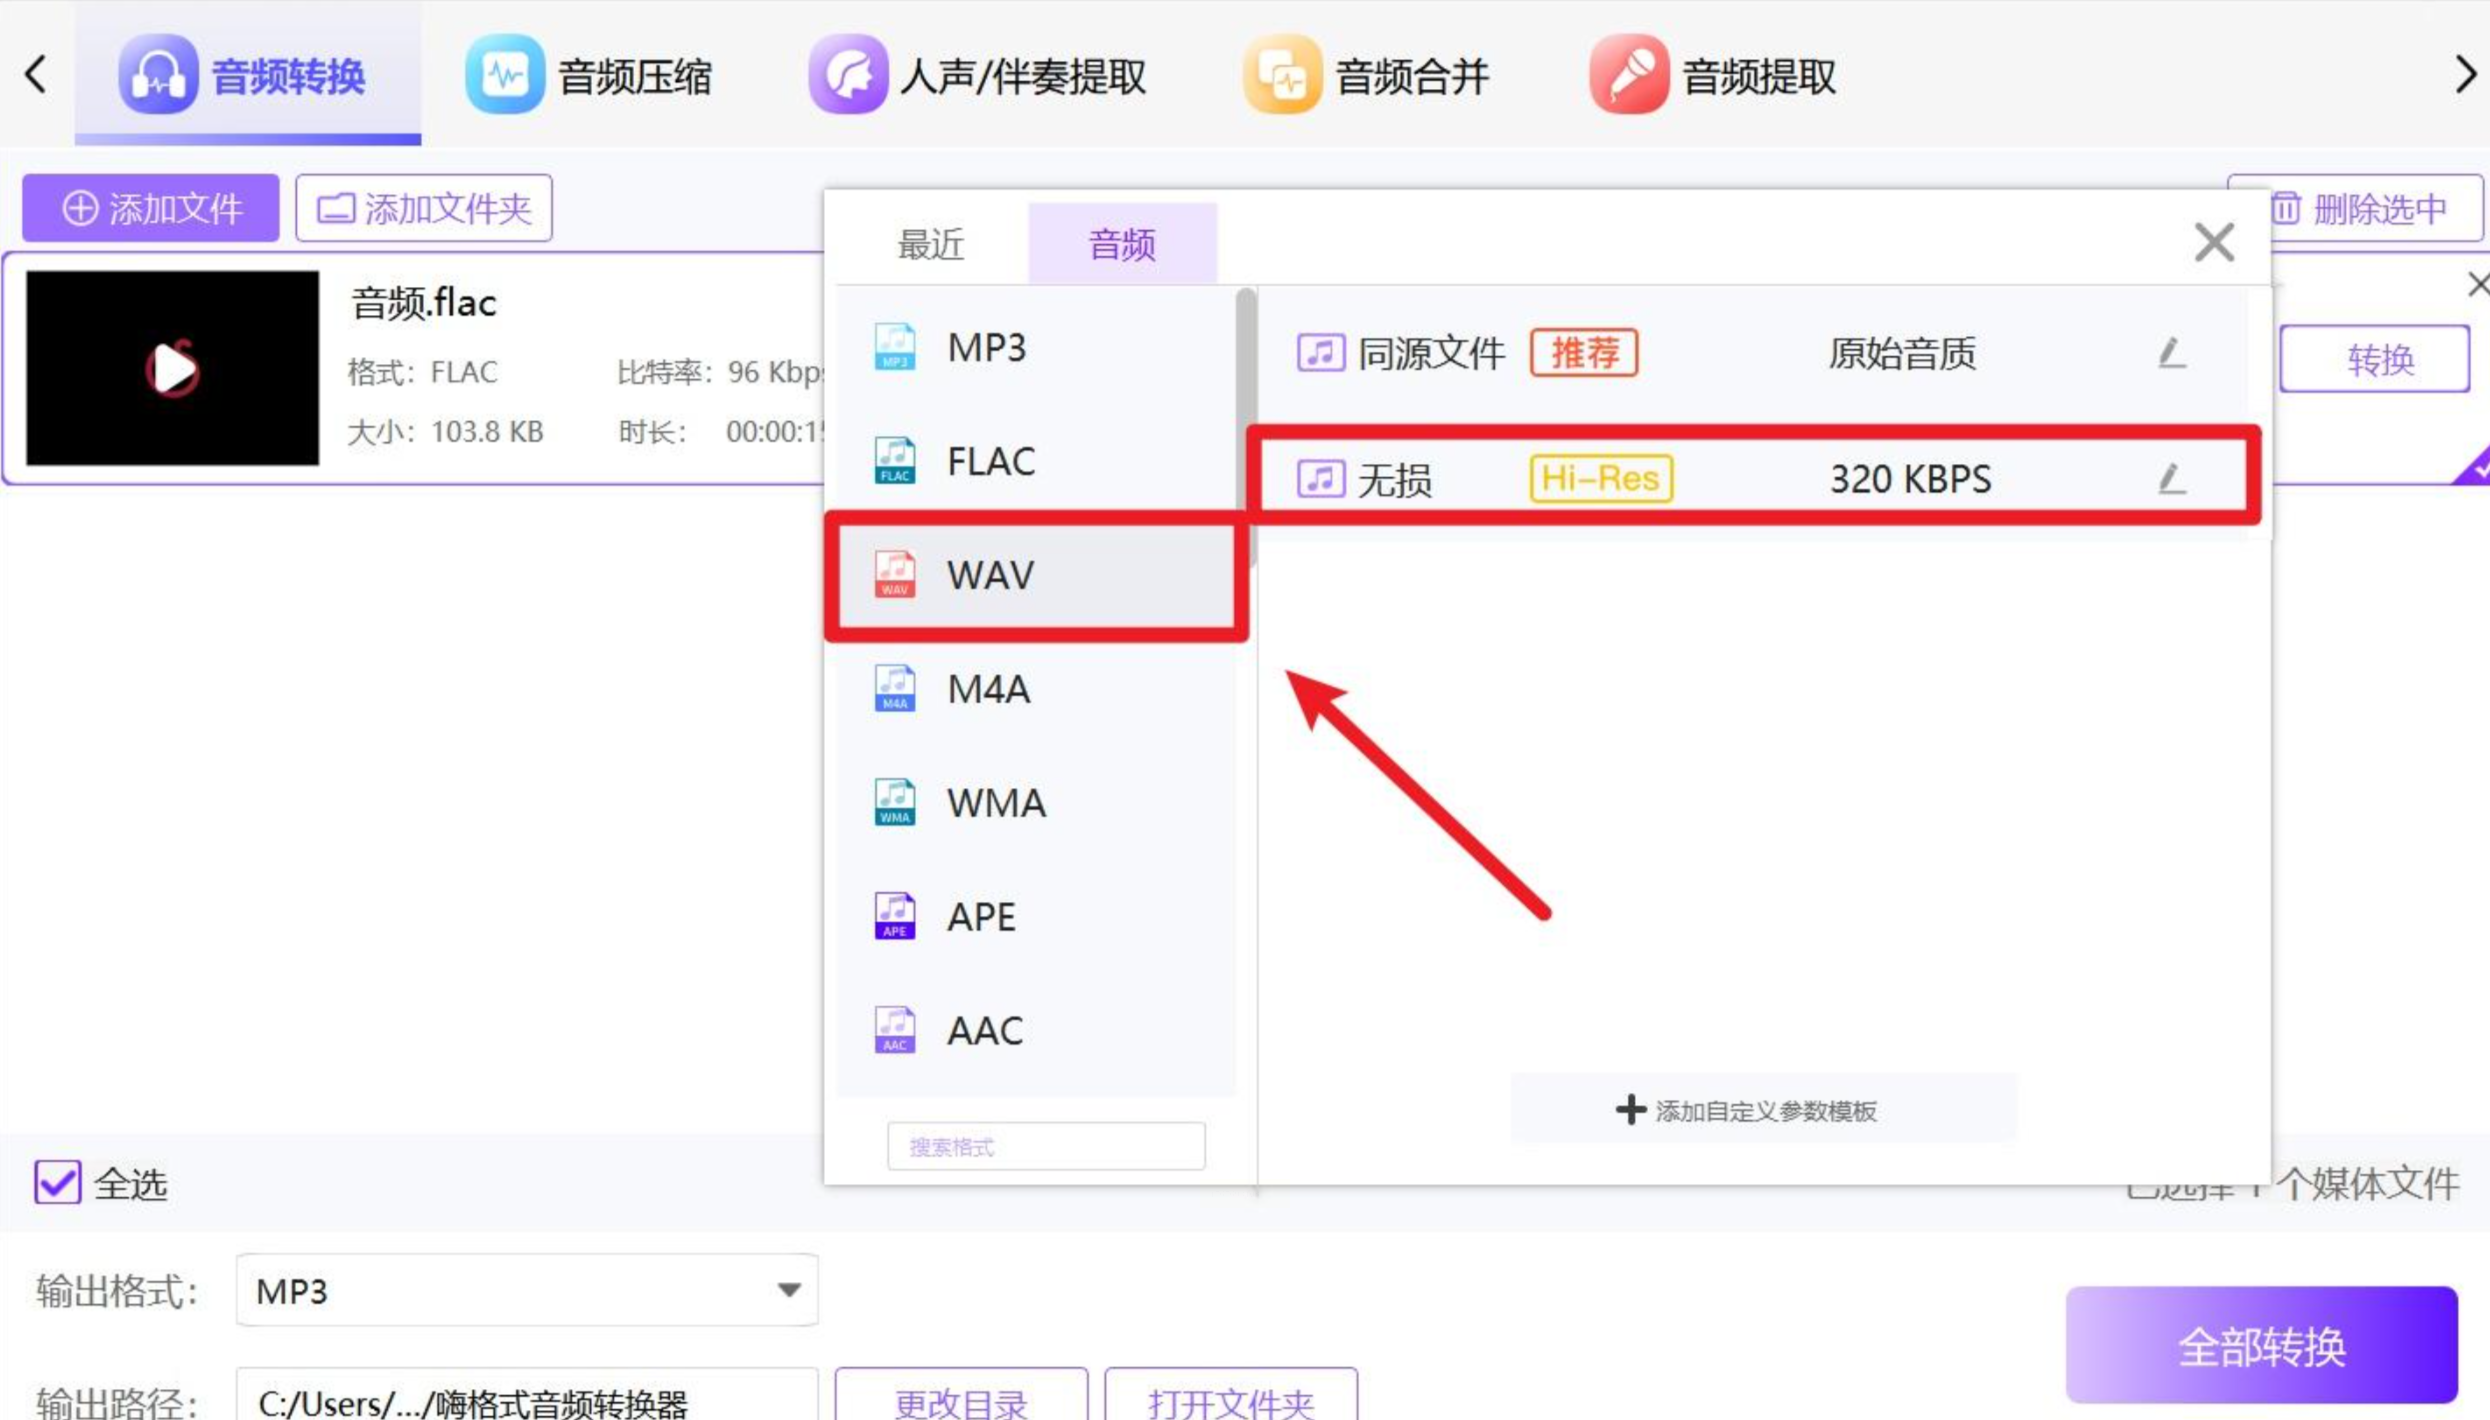The width and height of the screenshot is (2490, 1420).
Task: Switch to the 音频 tab
Action: (1122, 244)
